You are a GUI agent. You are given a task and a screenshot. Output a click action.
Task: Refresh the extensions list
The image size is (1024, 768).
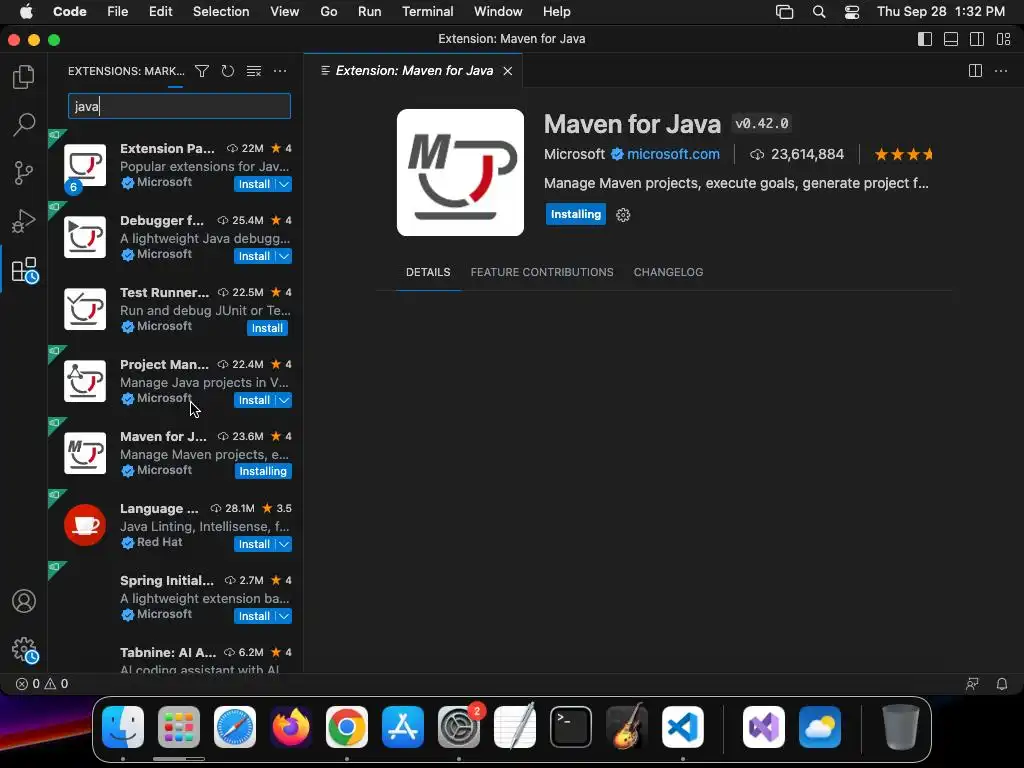227,71
